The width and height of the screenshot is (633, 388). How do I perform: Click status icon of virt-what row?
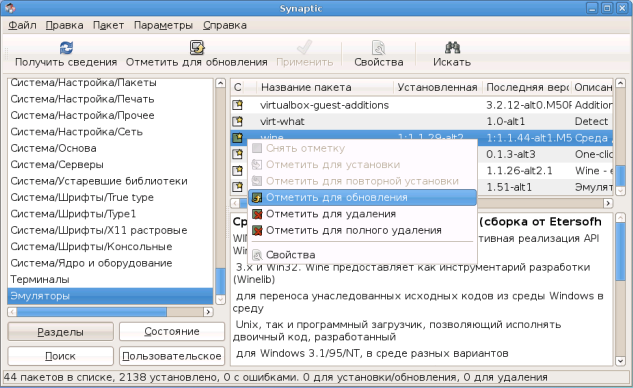(238, 121)
